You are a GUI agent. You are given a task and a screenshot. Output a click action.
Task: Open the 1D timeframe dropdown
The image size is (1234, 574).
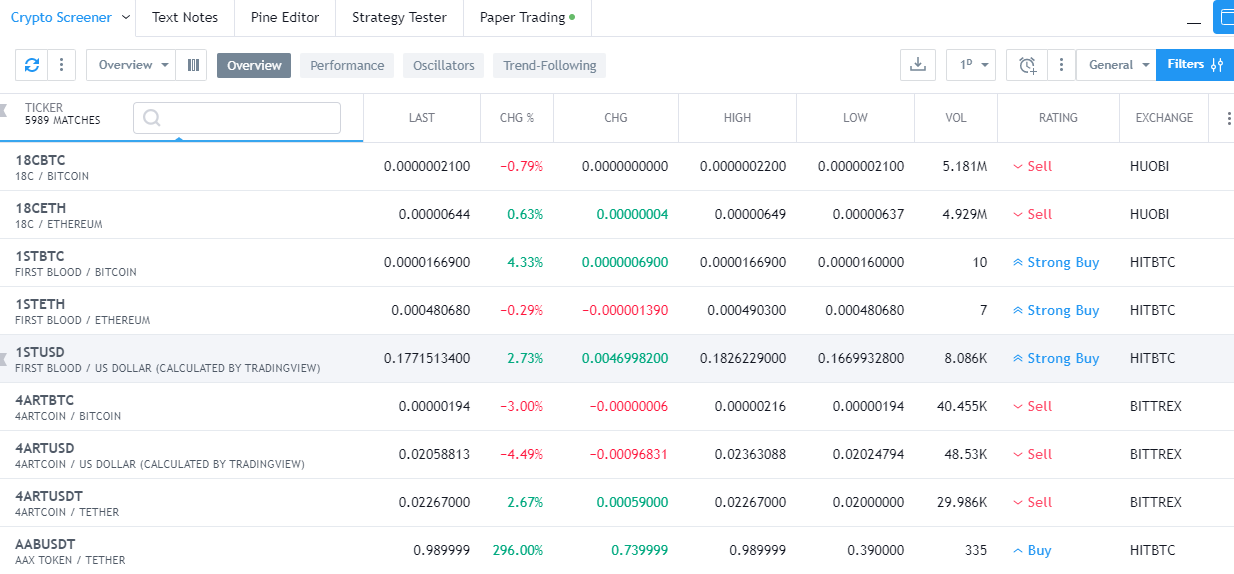970,65
